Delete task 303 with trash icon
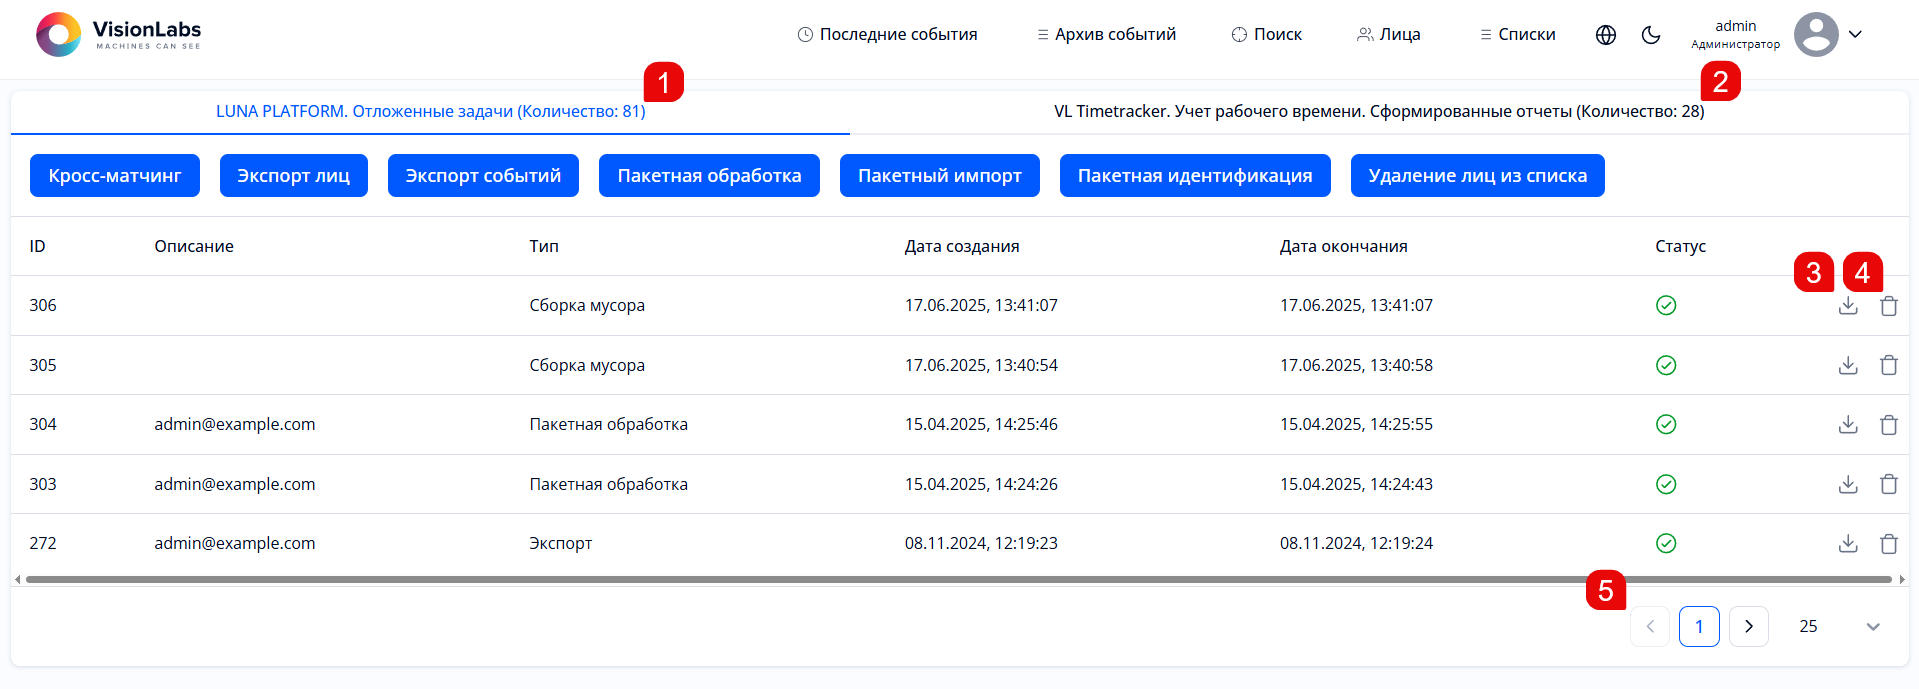This screenshot has width=1919, height=689. tap(1888, 485)
